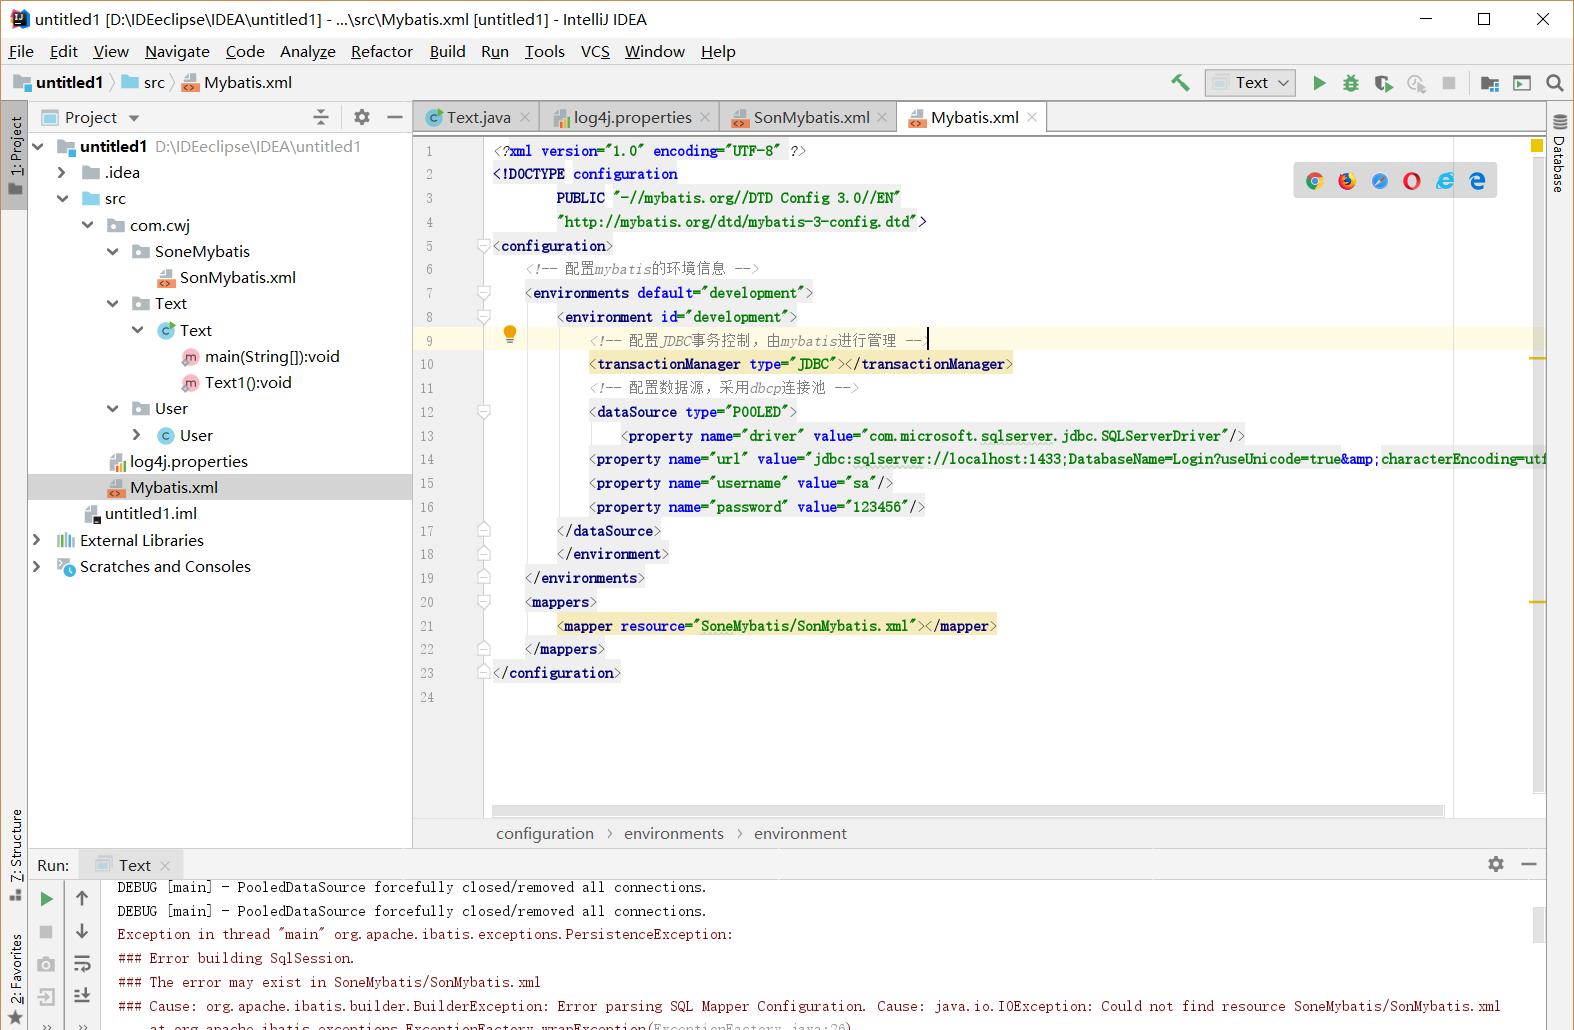Viewport: 1574px width, 1030px height.
Task: Toggle the 7: Structure tool window
Action: (15, 855)
